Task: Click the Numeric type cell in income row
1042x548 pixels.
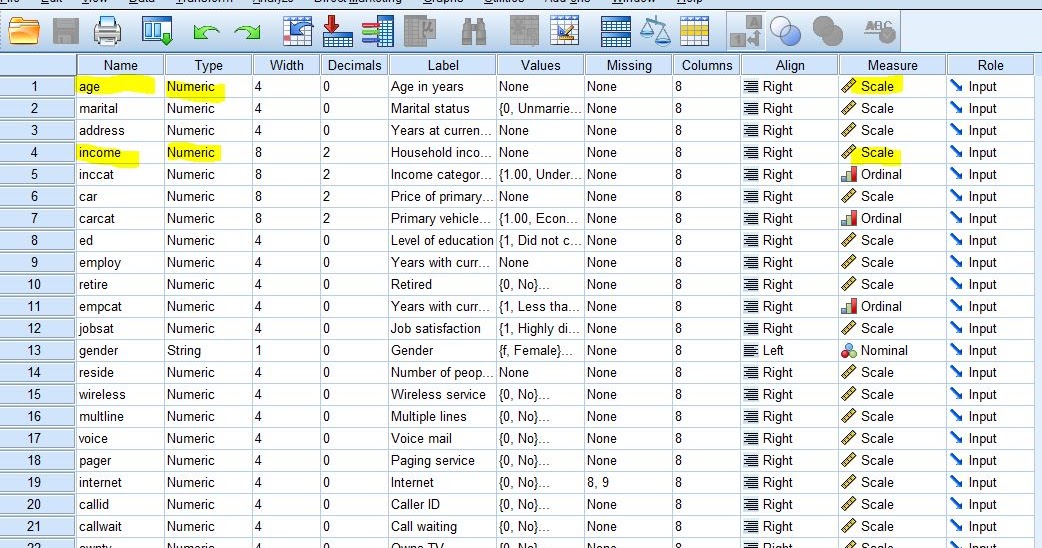Action: [208, 153]
